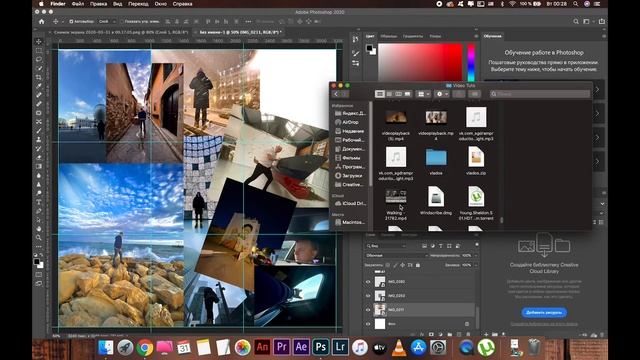Open Premiere Pro from the Dock
The height and width of the screenshot is (360, 640).
[281, 347]
